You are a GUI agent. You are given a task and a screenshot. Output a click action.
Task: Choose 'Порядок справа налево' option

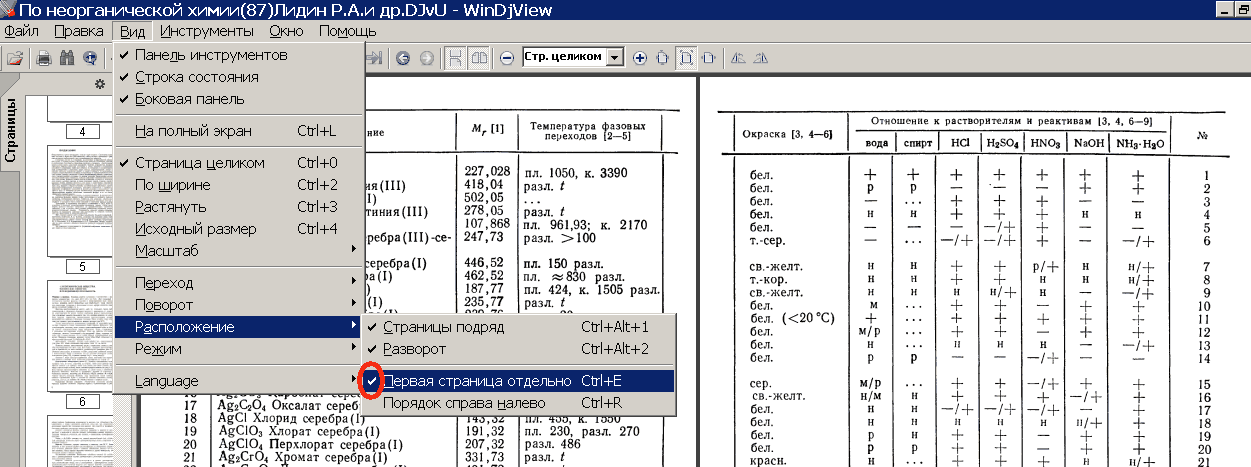pyautogui.click(x=463, y=403)
